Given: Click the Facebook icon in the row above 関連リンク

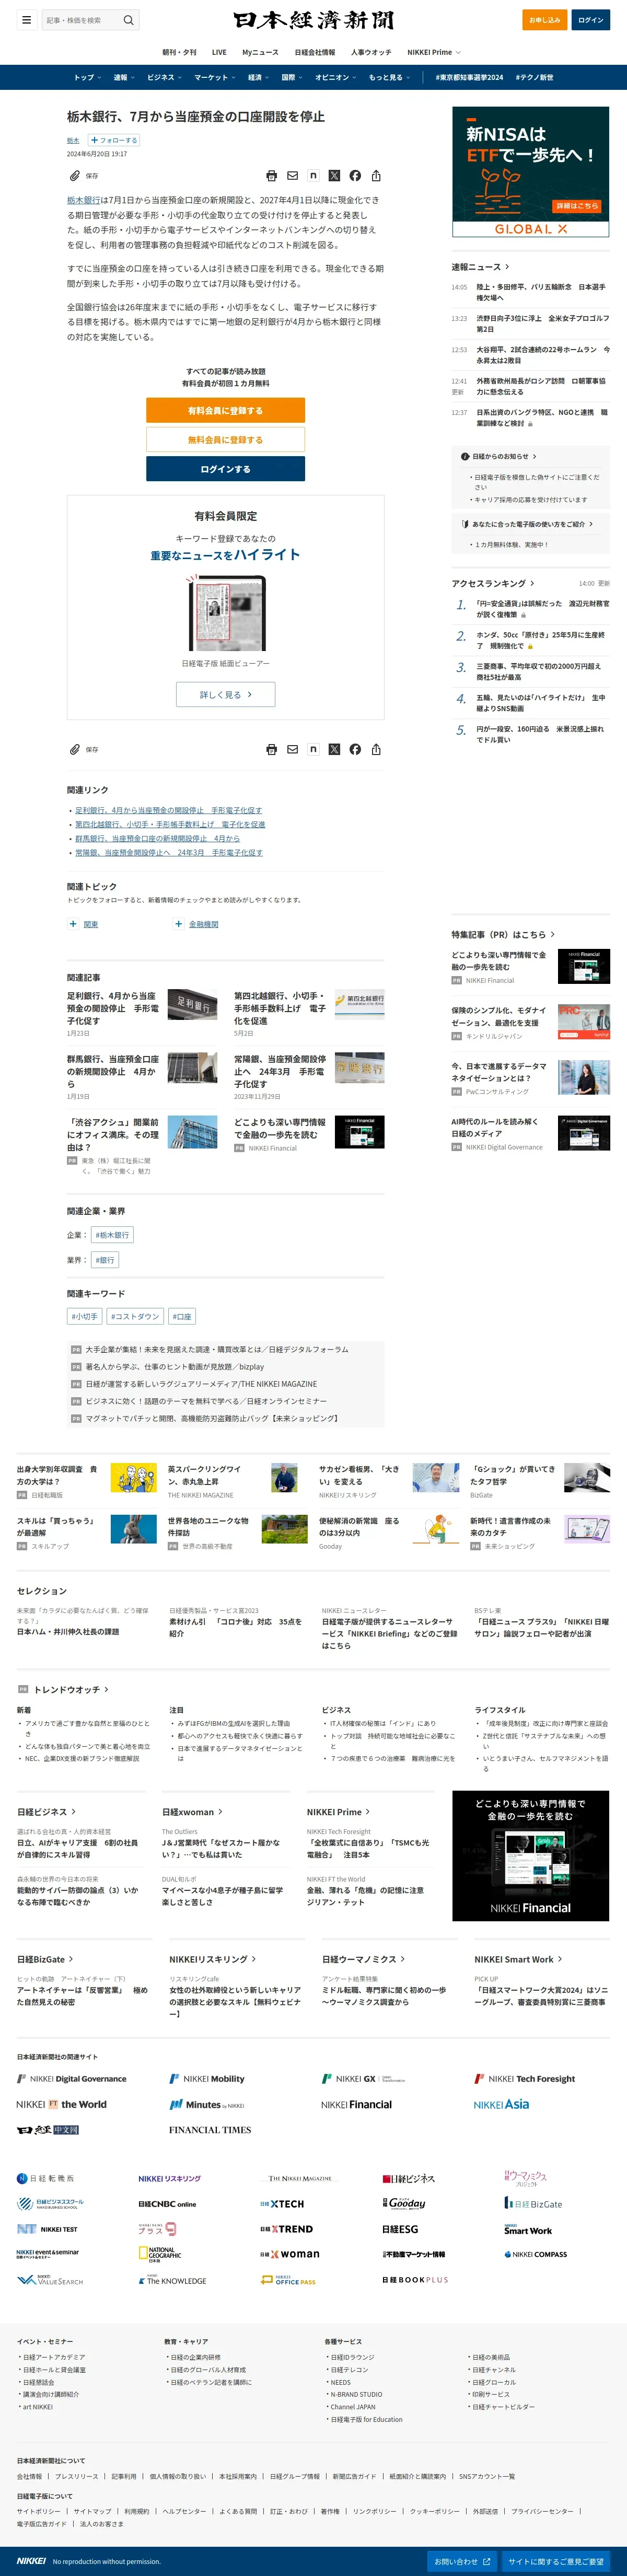Looking at the screenshot, I should click(355, 750).
